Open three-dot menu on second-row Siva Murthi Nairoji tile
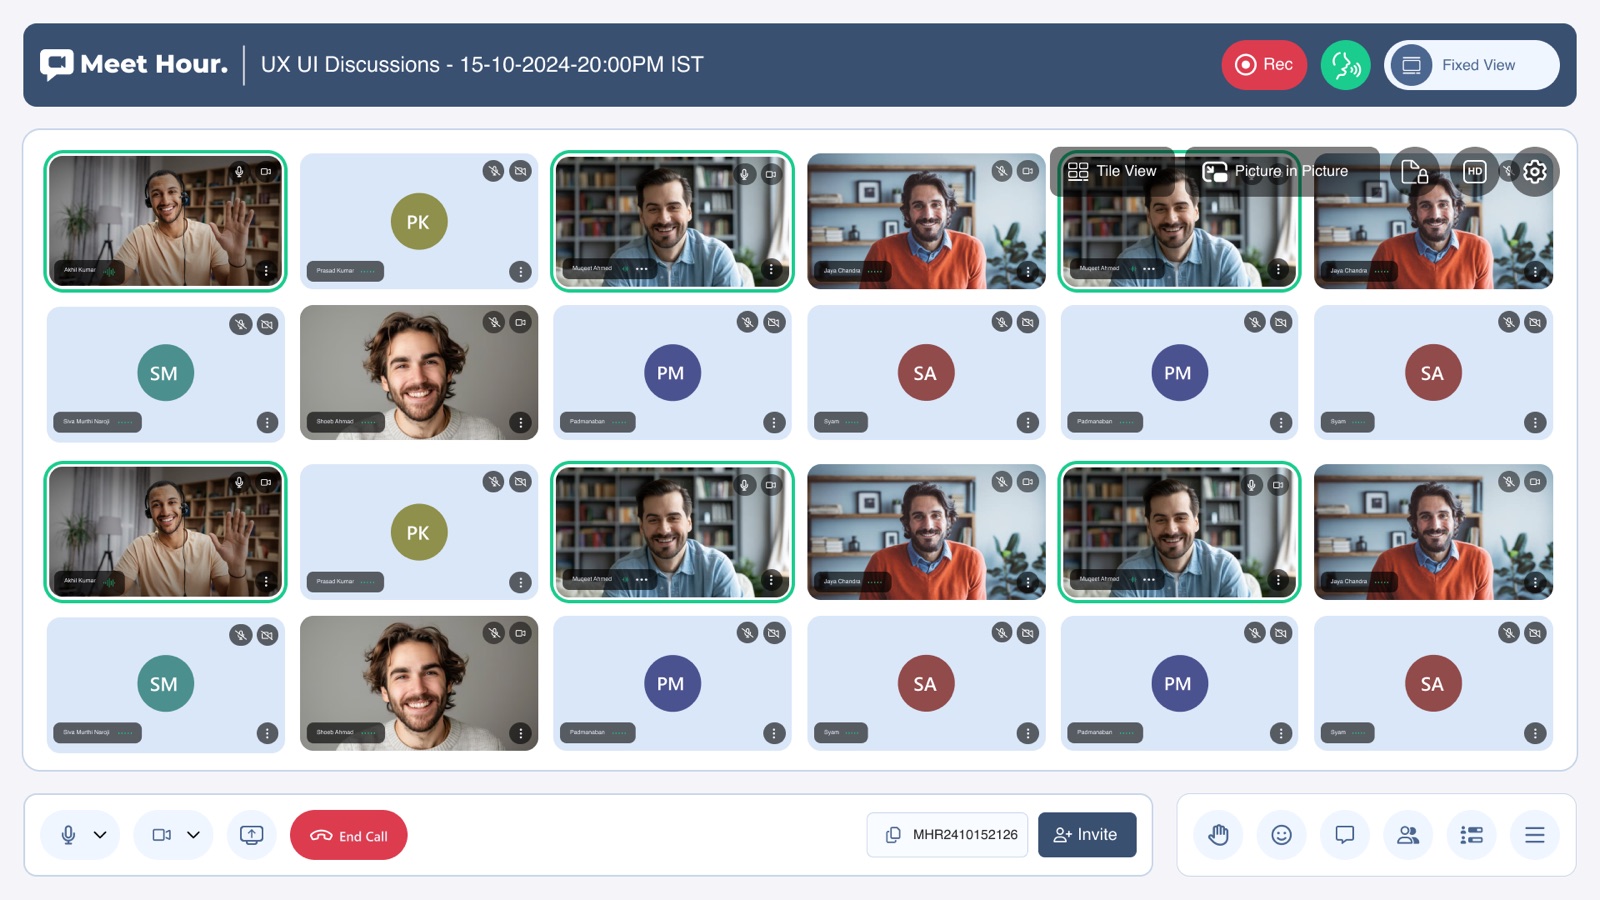The image size is (1600, 900). coord(267,422)
